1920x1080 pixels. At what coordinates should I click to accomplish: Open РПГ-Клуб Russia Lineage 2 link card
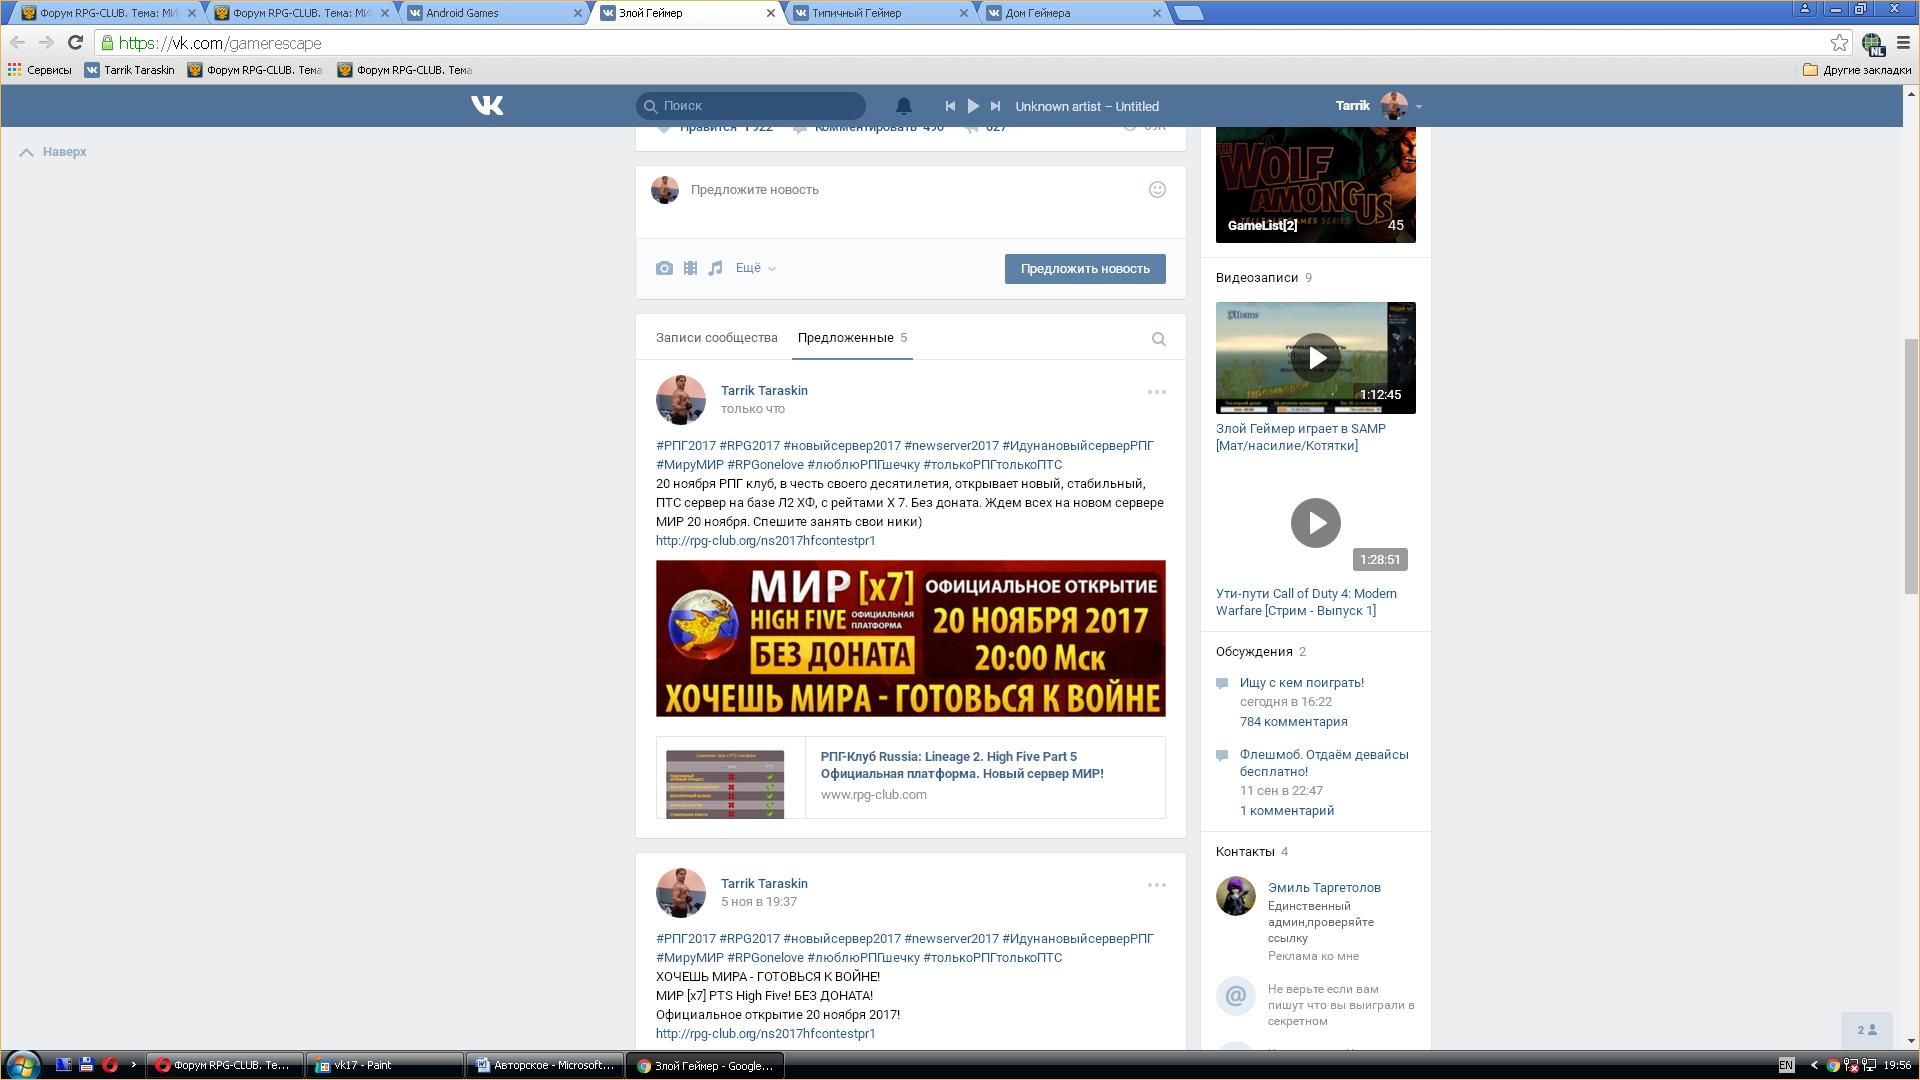[x=910, y=778]
